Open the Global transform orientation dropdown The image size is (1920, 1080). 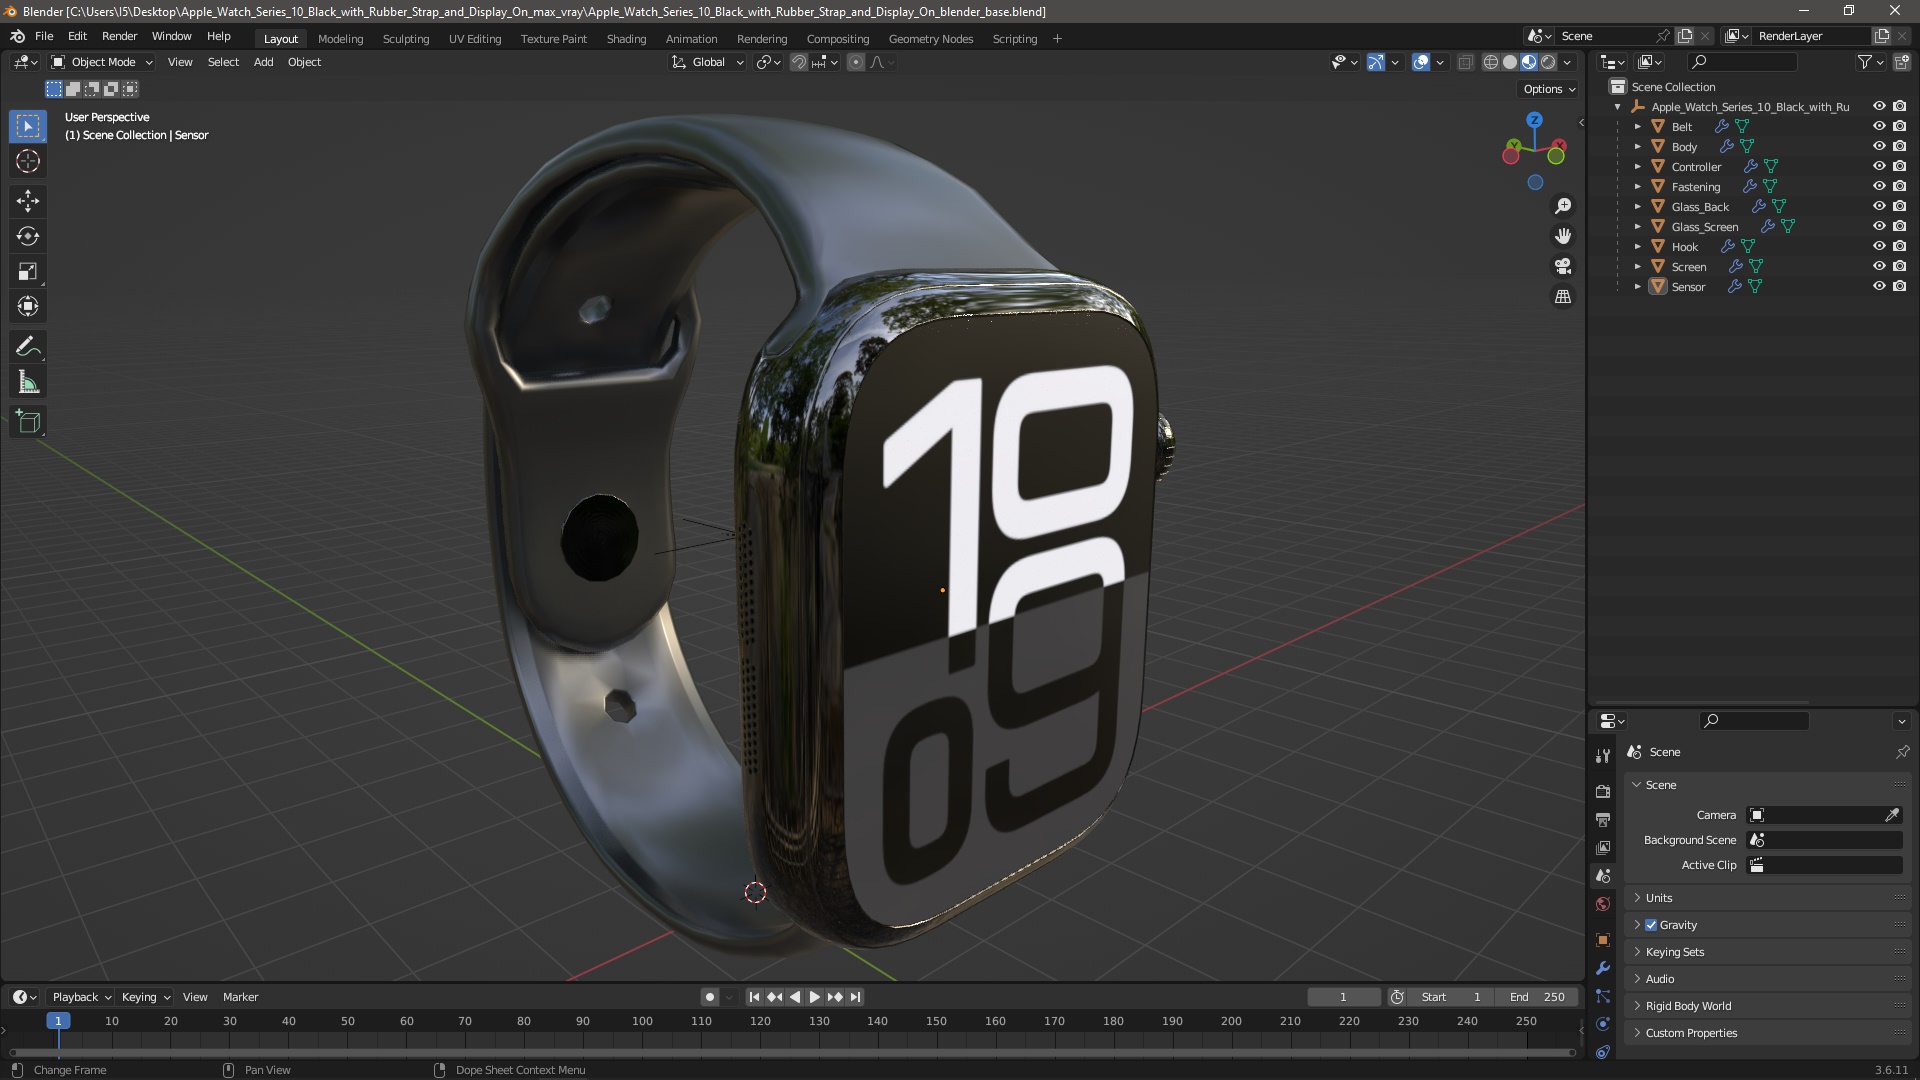tap(708, 62)
